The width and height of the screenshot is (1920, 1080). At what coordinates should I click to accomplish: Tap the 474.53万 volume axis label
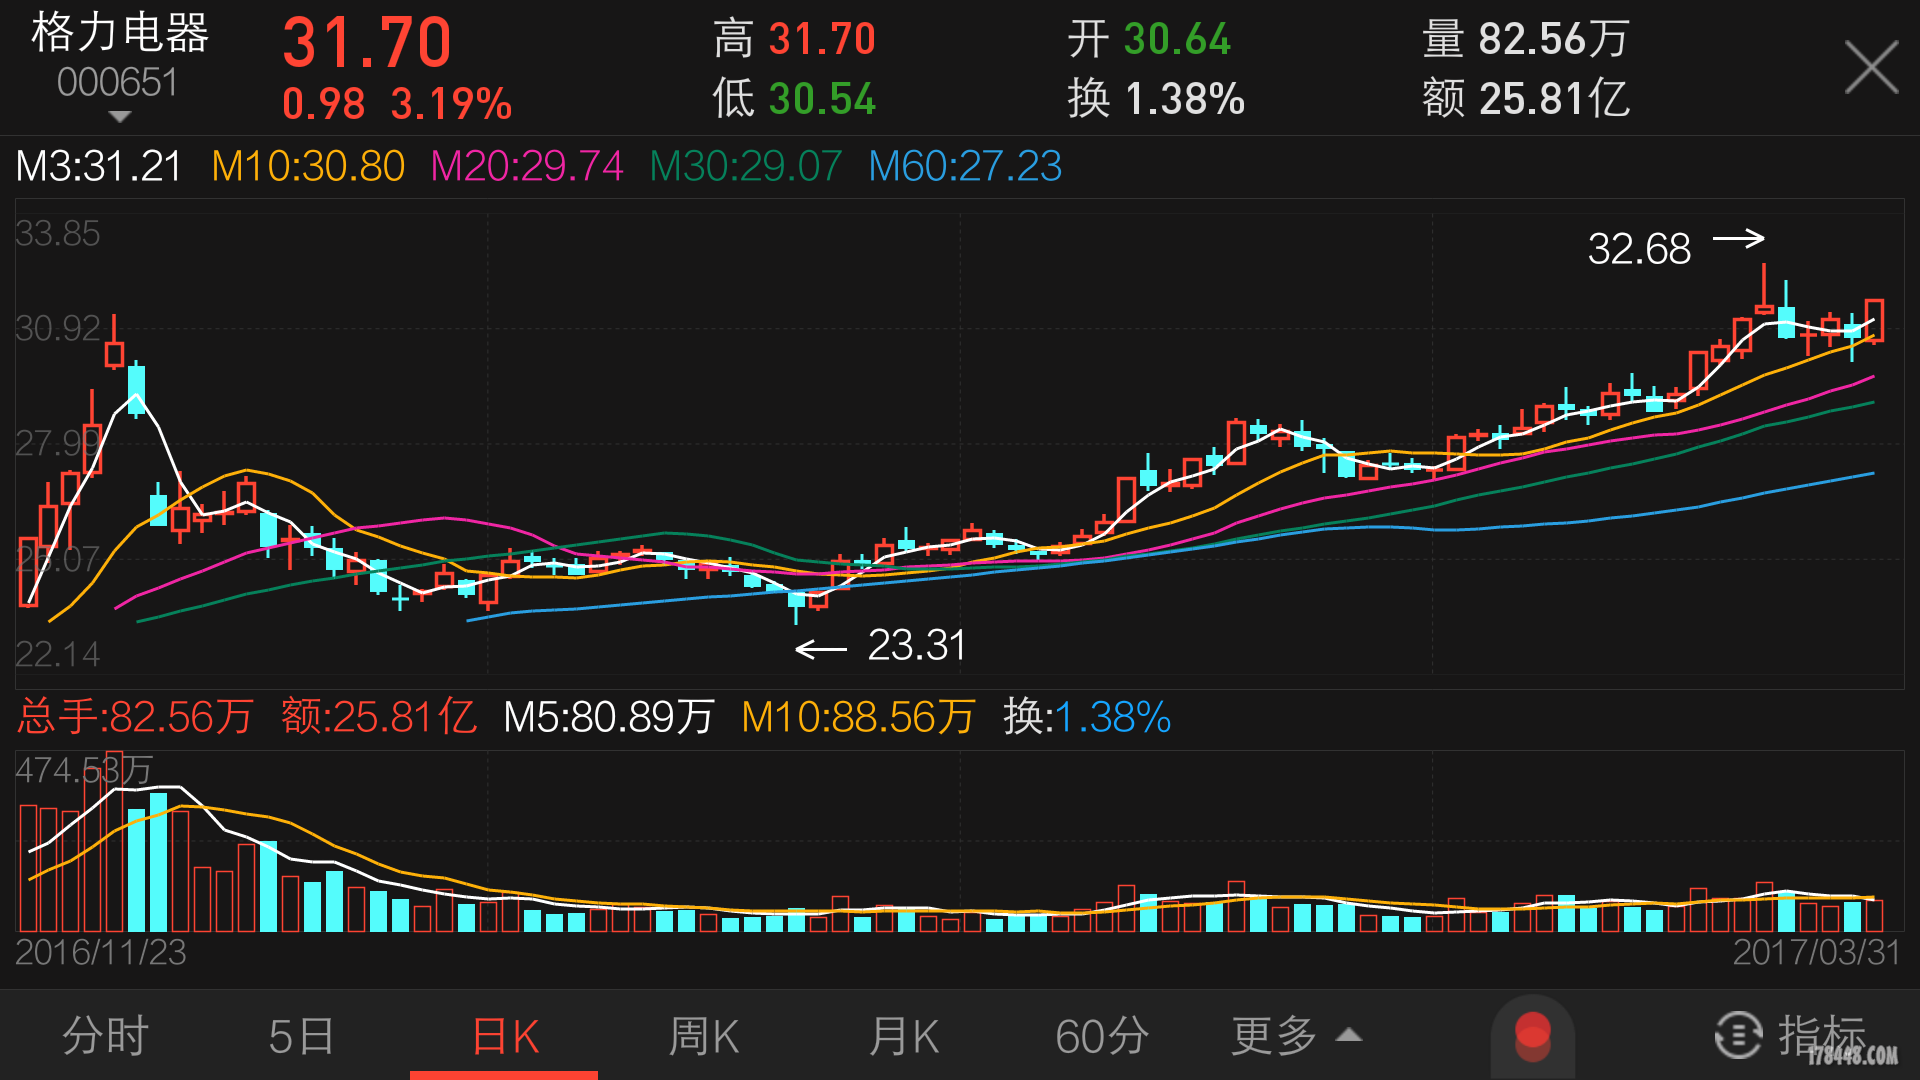coord(84,770)
